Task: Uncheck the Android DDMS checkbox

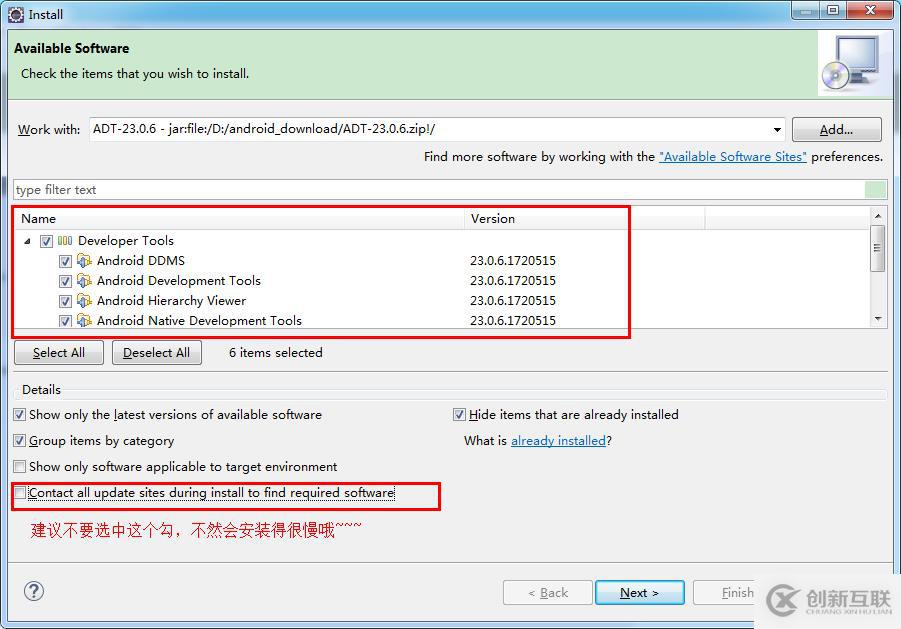Action: pos(66,261)
